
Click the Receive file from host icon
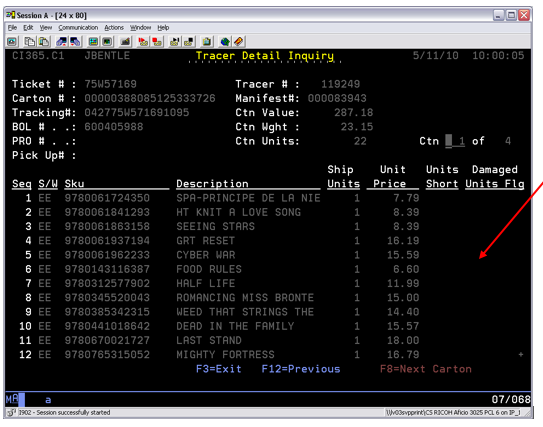click(x=75, y=42)
